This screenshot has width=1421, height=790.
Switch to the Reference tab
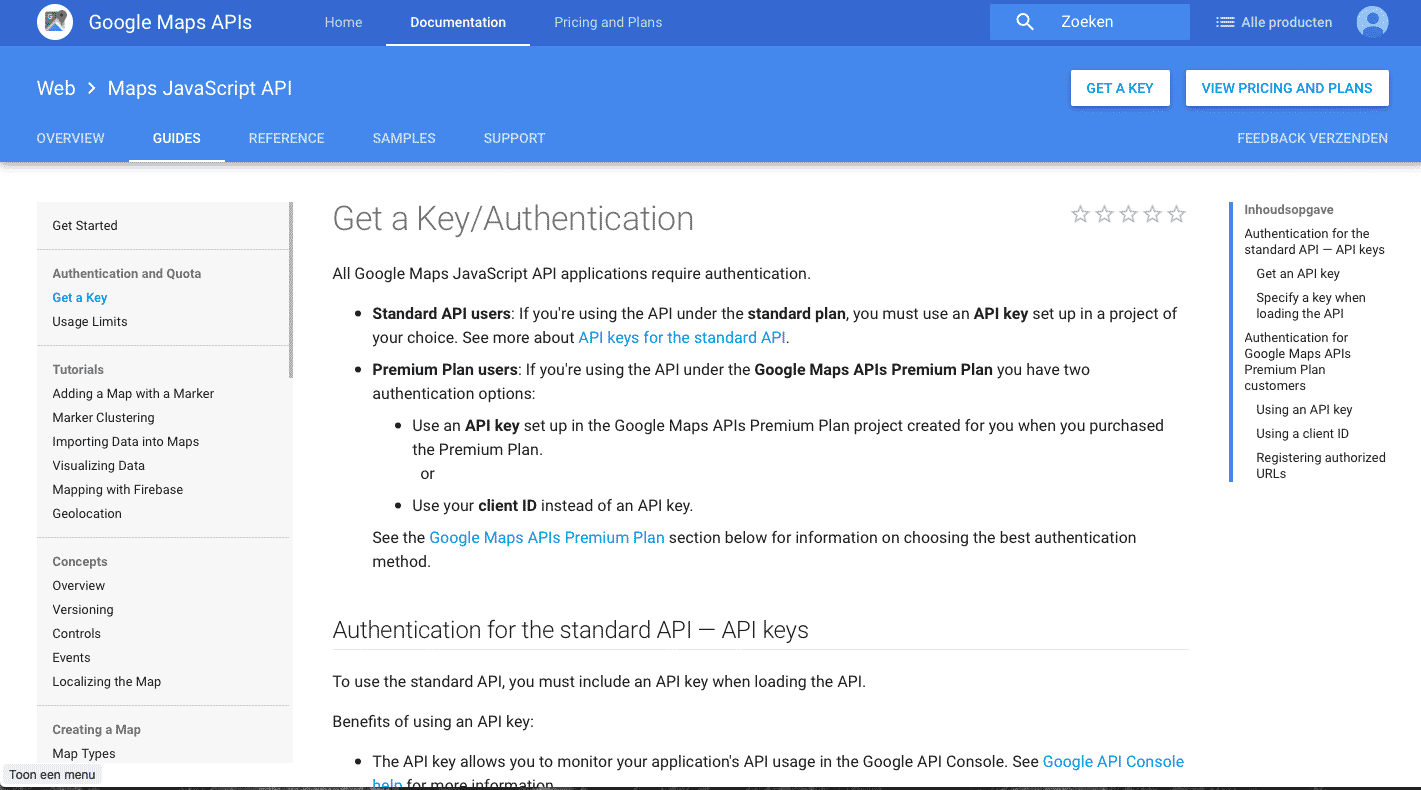tap(287, 138)
